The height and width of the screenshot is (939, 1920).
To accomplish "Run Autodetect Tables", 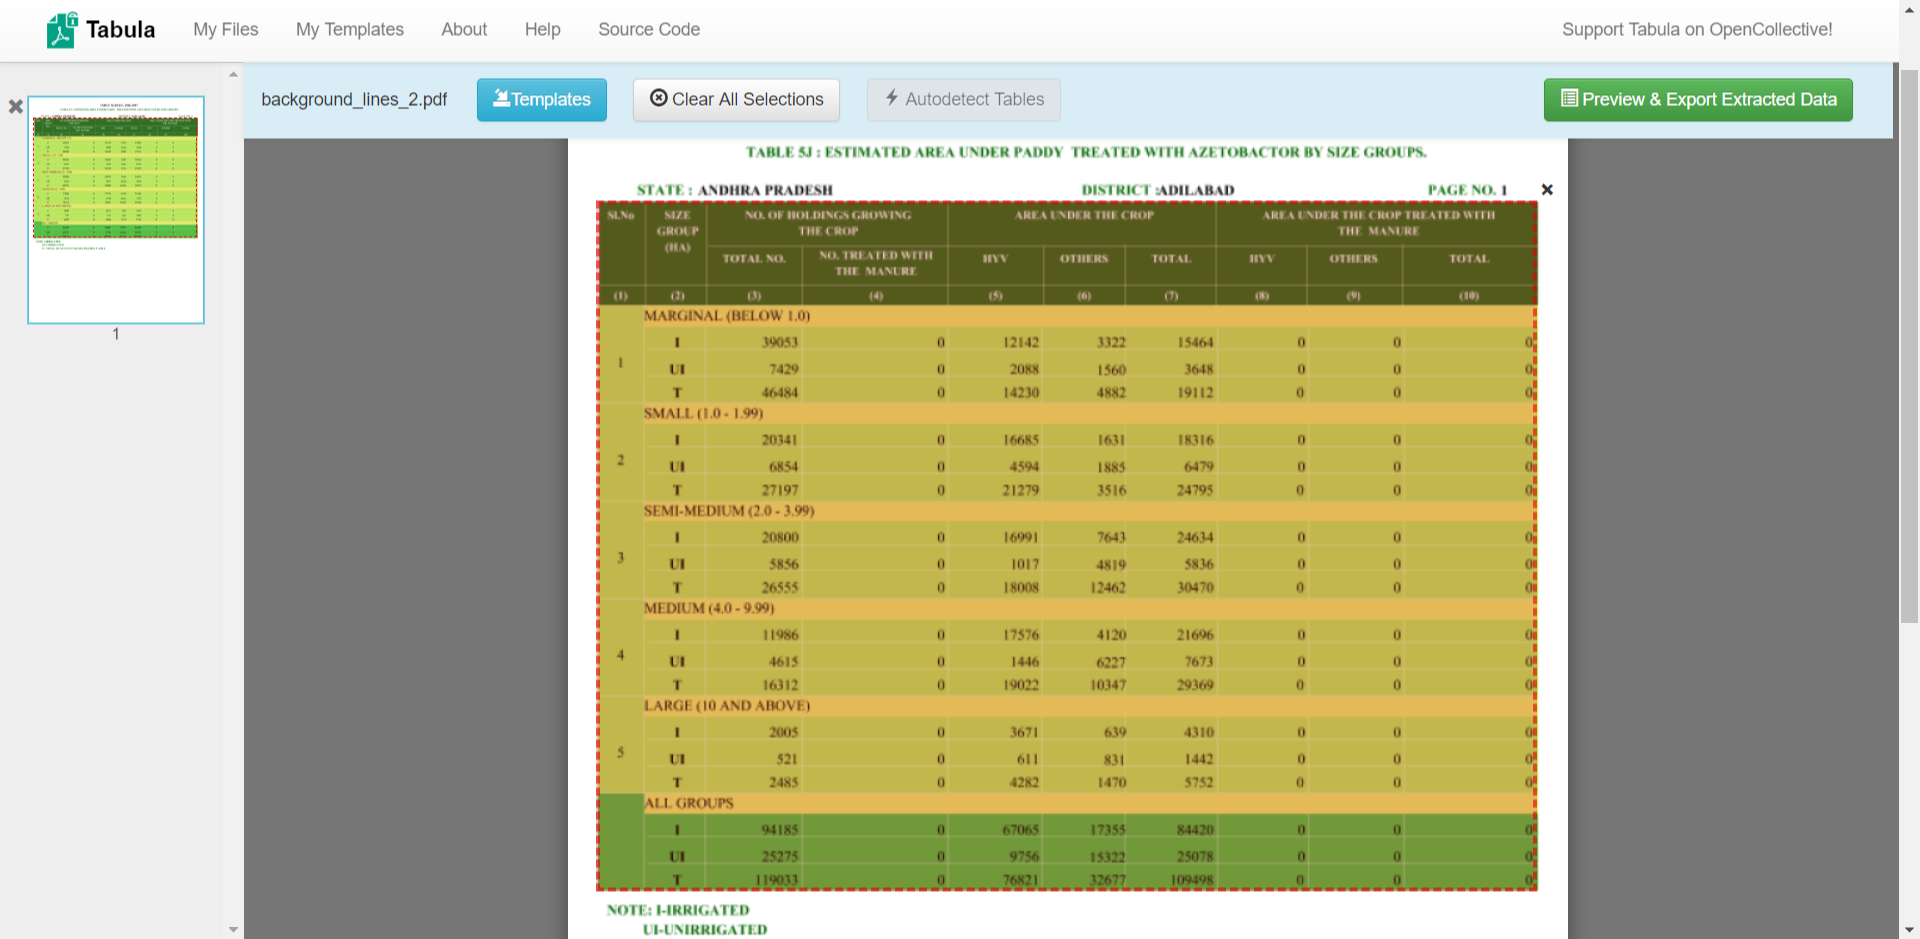I will [963, 100].
